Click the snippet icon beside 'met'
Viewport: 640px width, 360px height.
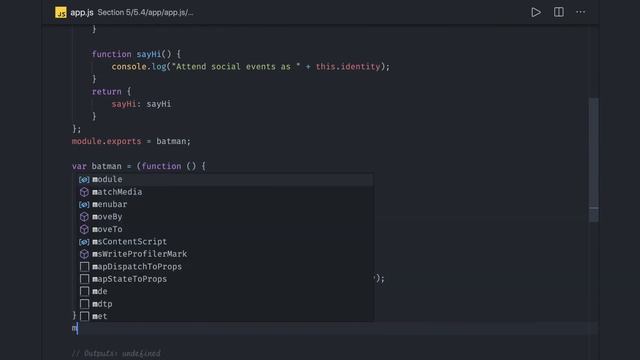coord(84,316)
